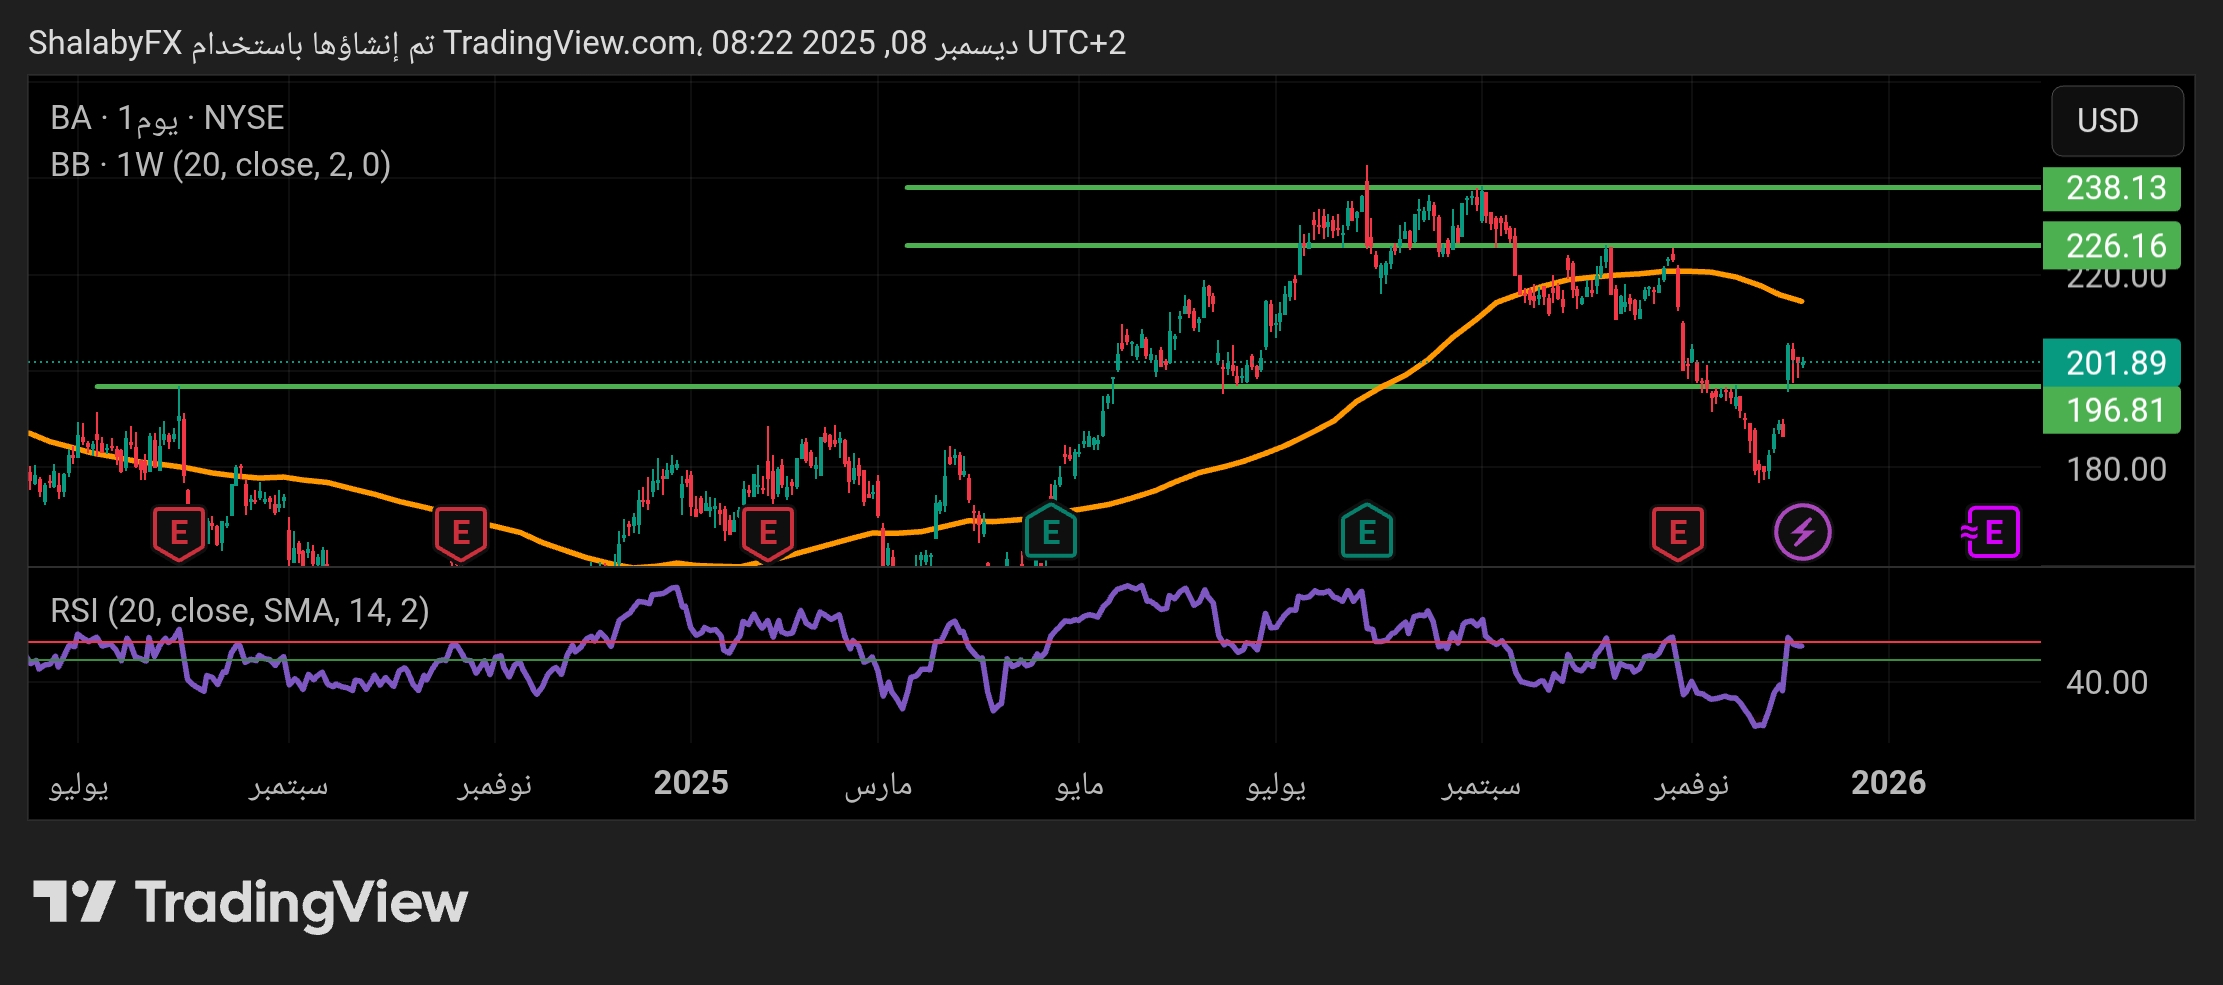Click the TradingView logo at the bottom
Screen dimensions: 2223x985
click(x=250, y=903)
